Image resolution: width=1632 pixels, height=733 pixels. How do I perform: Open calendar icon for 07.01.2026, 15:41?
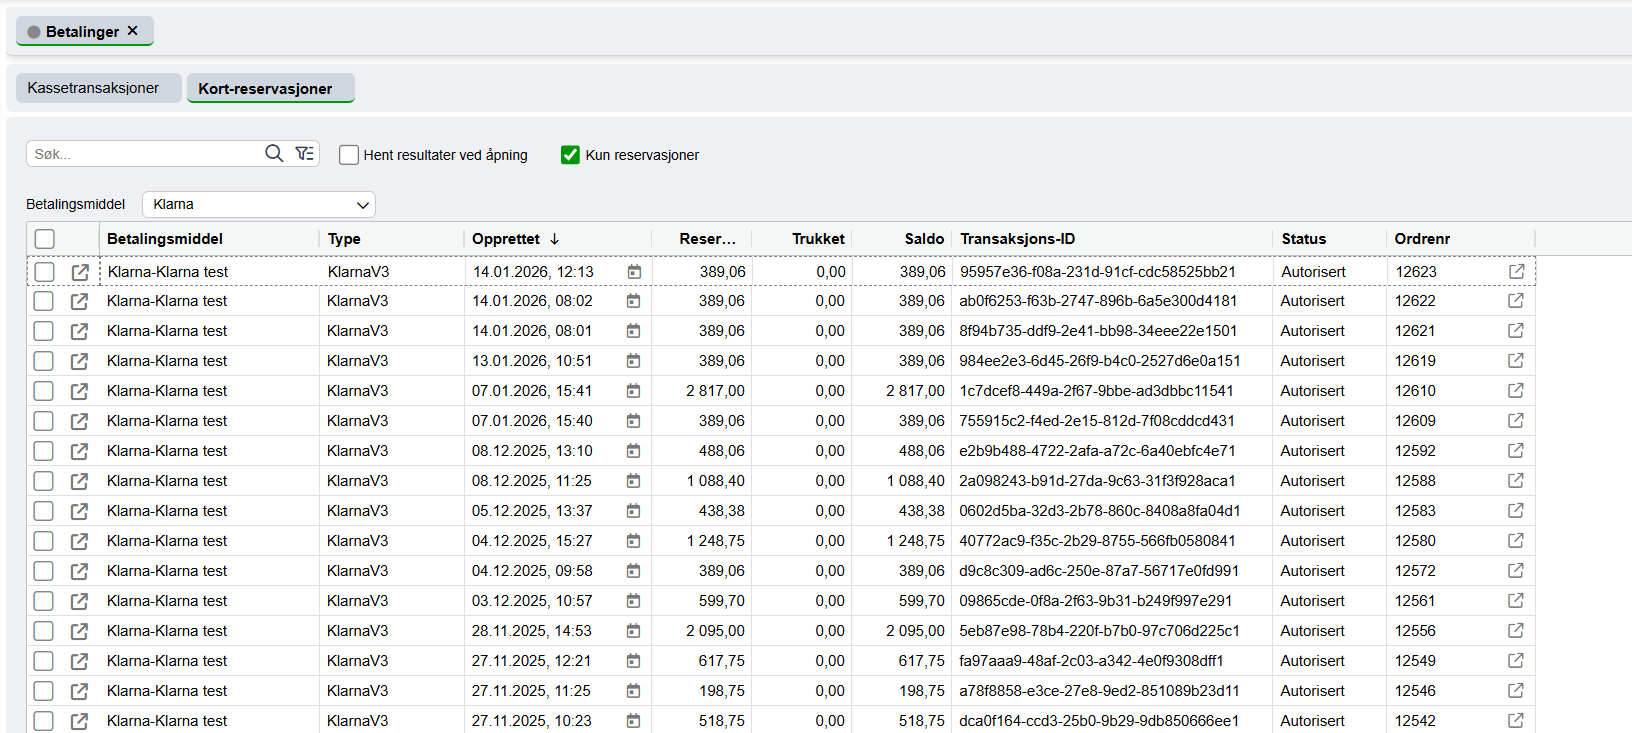633,391
